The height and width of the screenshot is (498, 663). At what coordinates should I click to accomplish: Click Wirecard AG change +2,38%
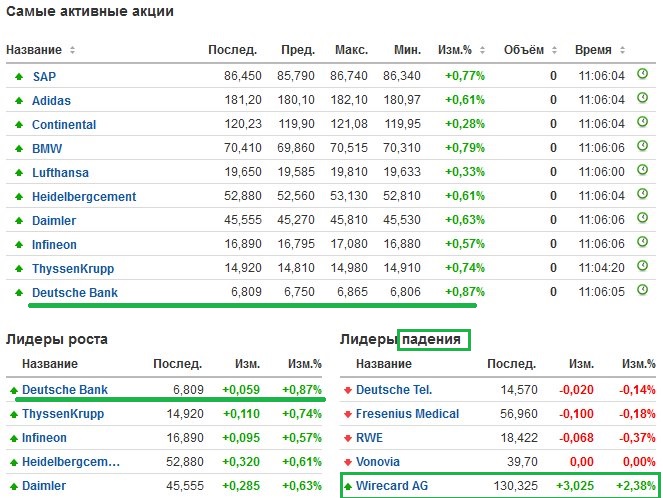636,486
